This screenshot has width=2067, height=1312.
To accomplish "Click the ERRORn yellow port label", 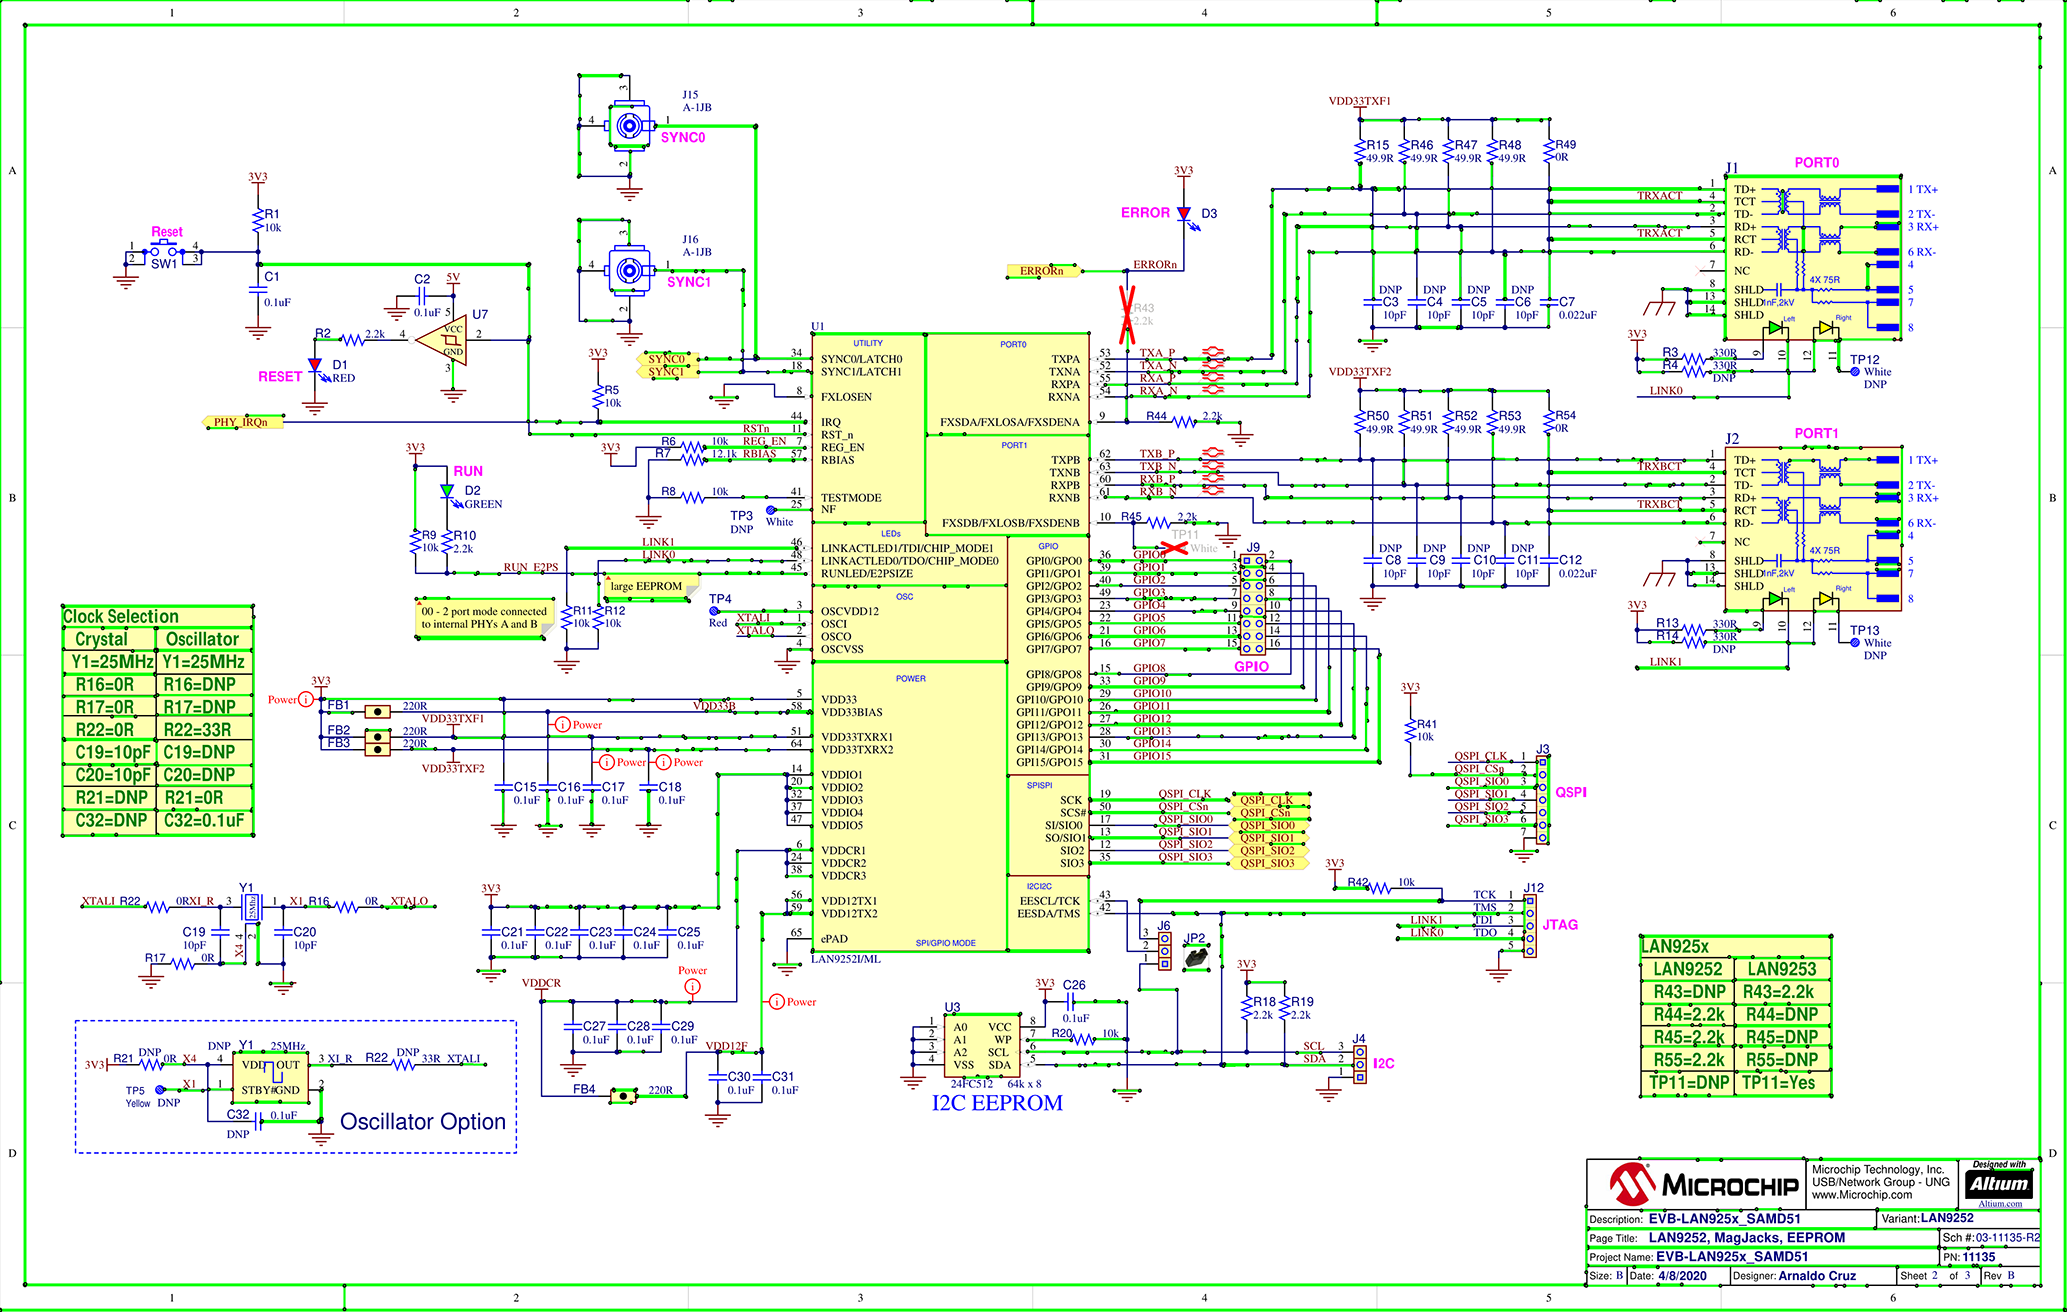I will pos(1041,271).
